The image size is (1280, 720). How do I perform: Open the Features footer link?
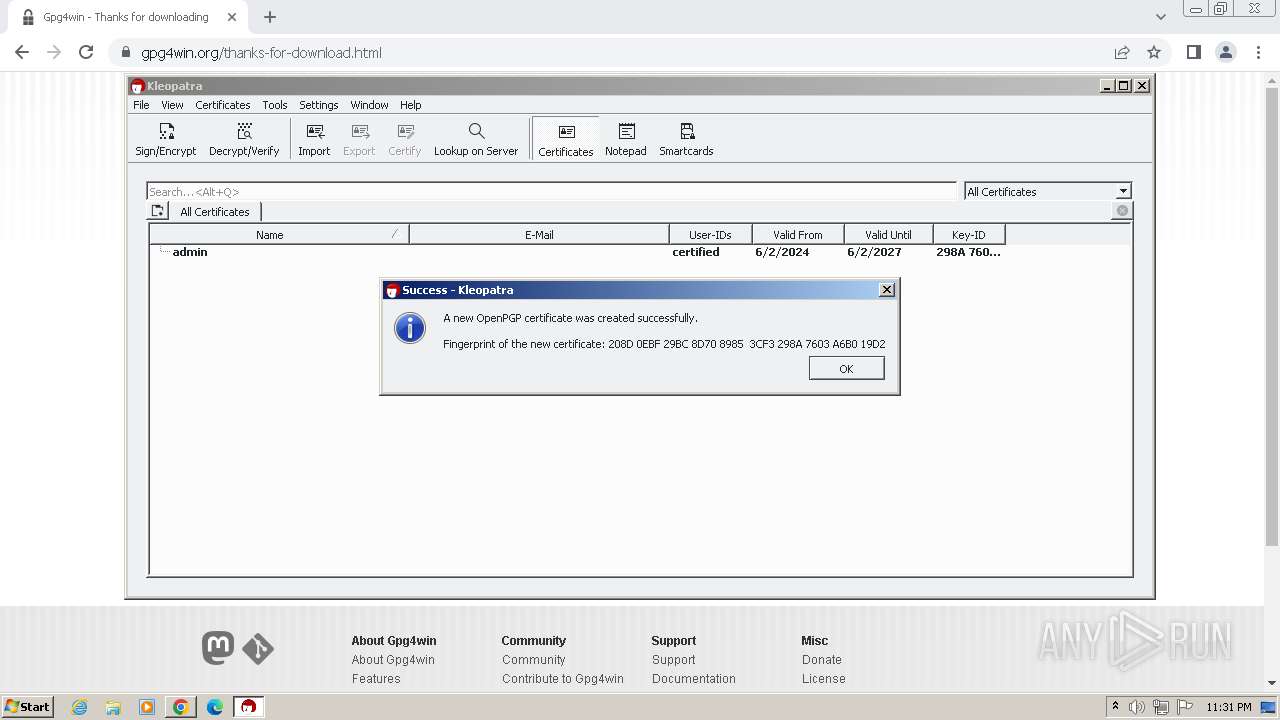click(x=376, y=678)
